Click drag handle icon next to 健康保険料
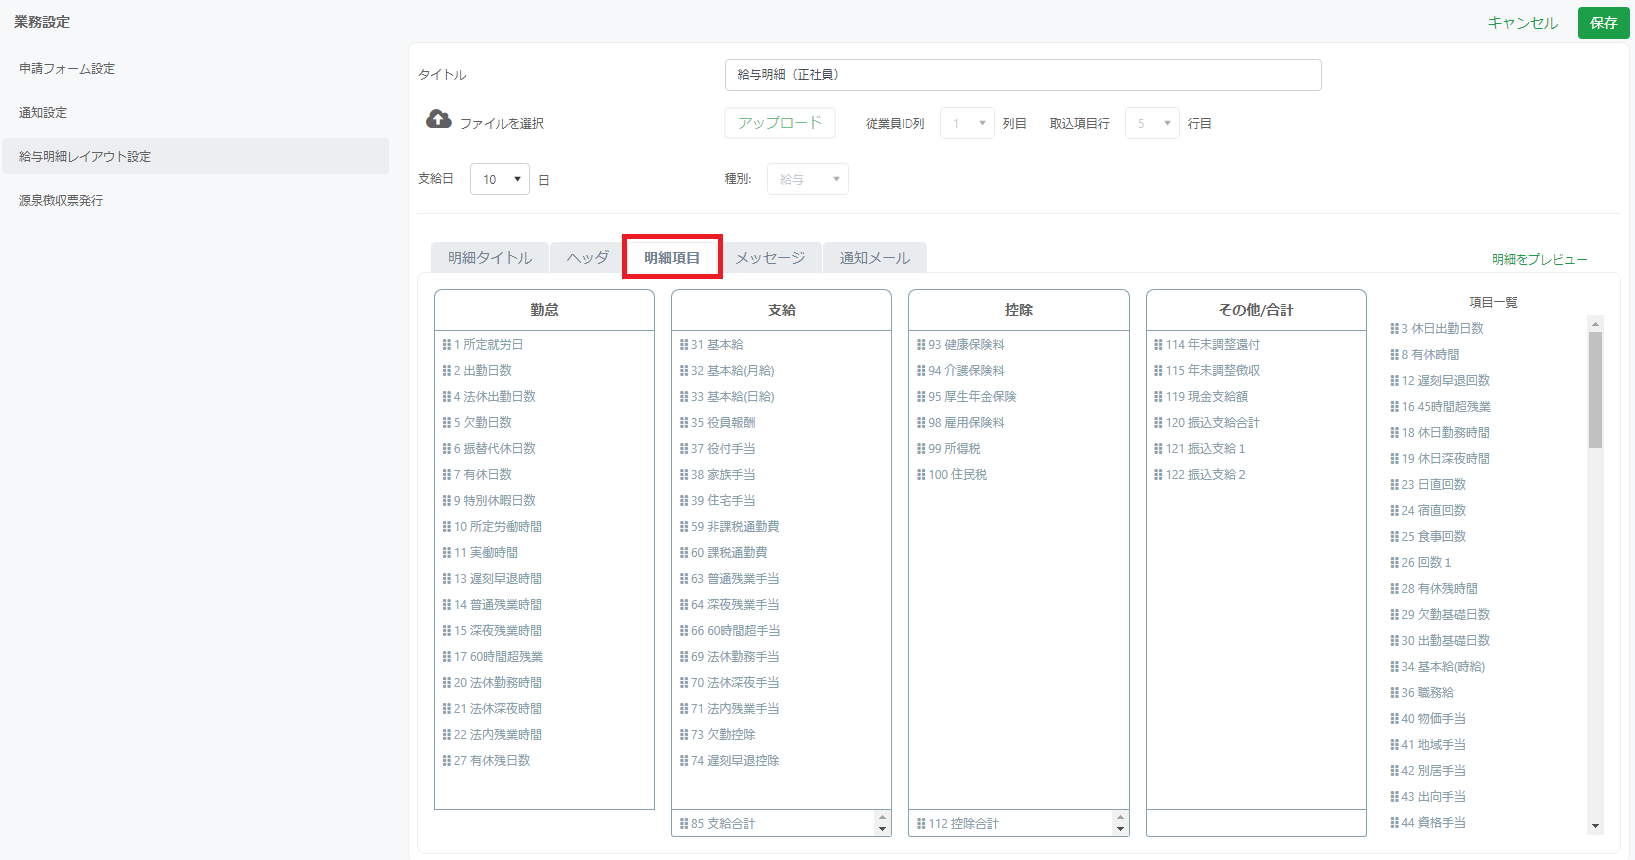This screenshot has width=1635, height=860. 921,345
